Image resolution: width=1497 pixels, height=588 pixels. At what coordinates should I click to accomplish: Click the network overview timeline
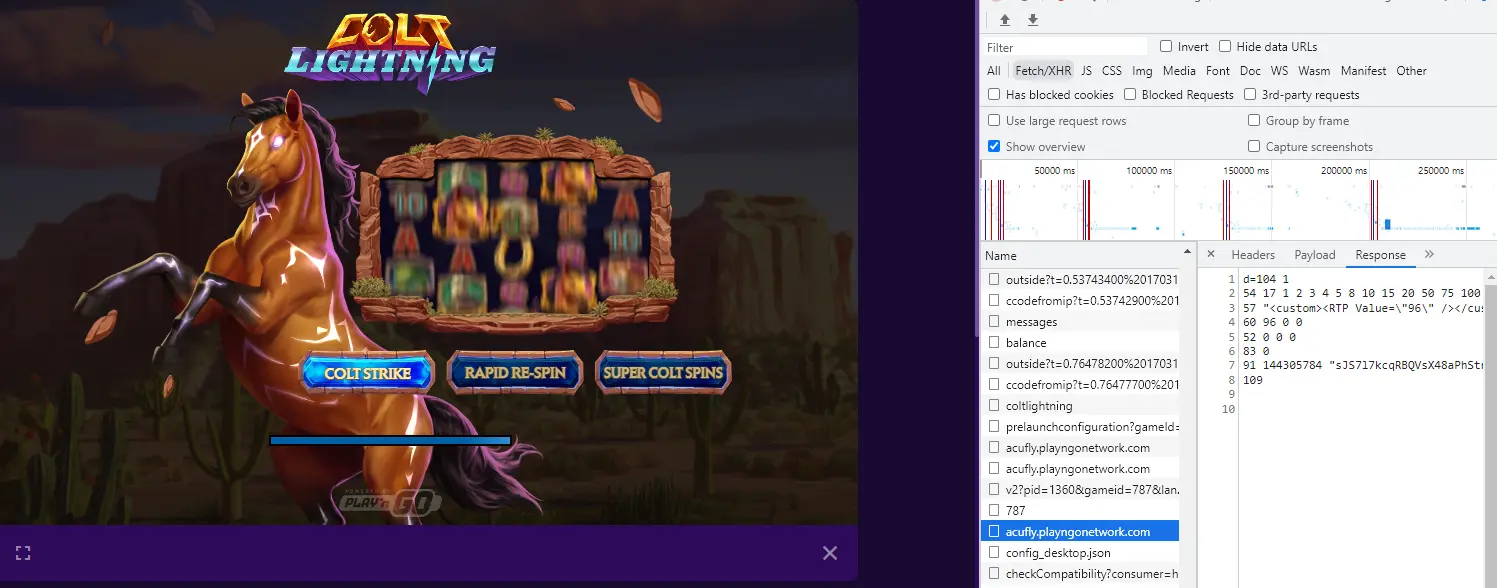pos(1238,201)
